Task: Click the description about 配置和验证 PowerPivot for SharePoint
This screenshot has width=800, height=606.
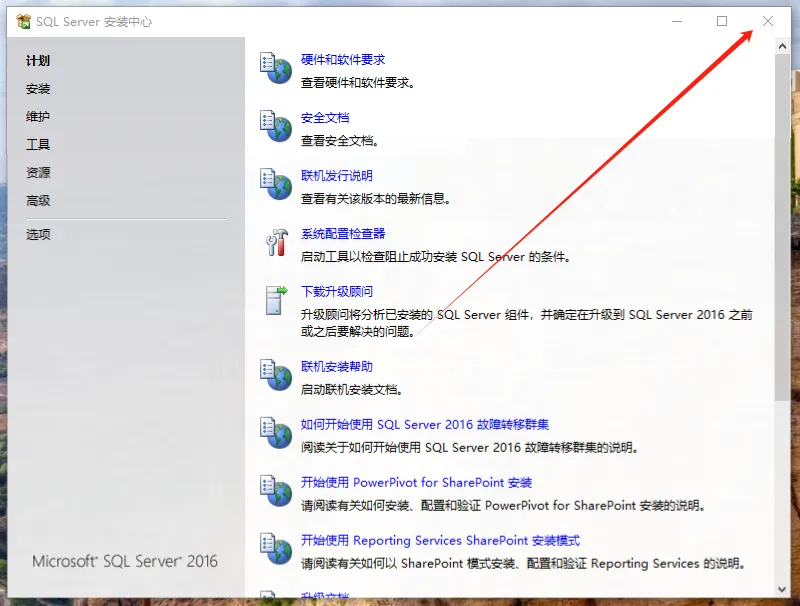Action: [503, 506]
